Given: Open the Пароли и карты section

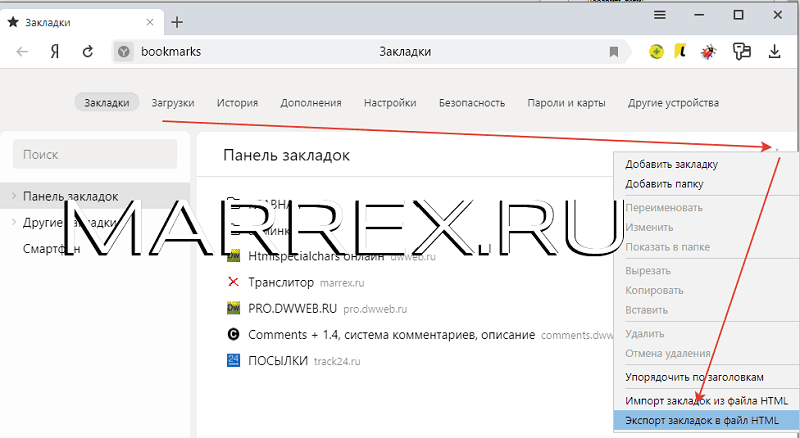Looking at the screenshot, I should pyautogui.click(x=566, y=103).
